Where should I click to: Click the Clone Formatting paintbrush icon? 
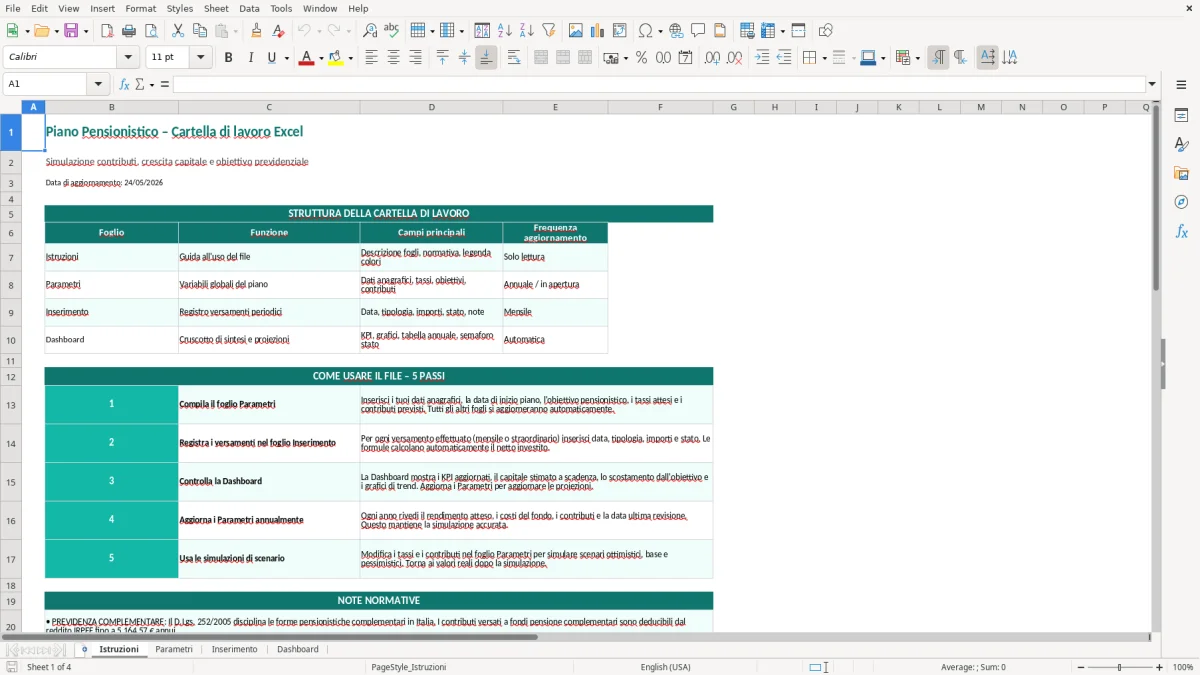pyautogui.click(x=256, y=31)
